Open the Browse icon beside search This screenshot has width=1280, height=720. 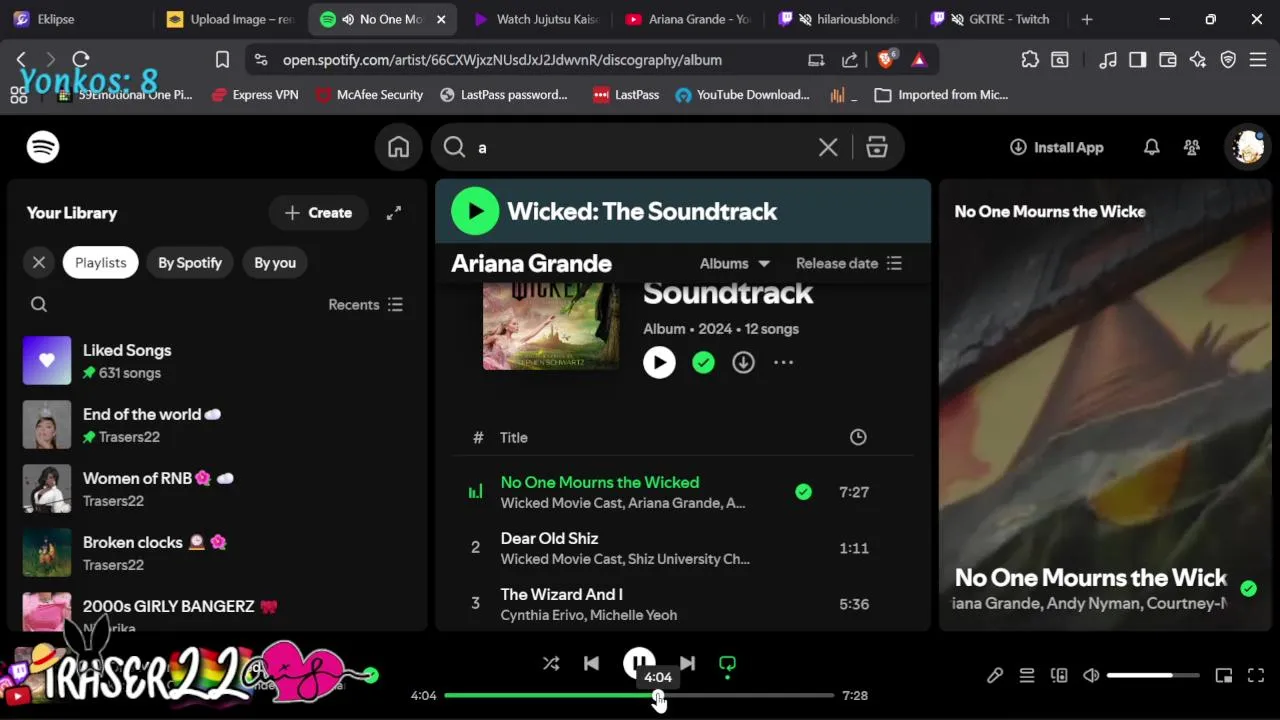[x=877, y=147]
